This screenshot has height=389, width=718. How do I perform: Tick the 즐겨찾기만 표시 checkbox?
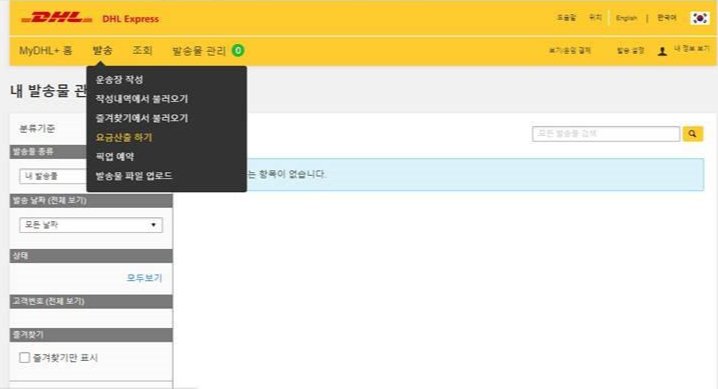[x=25, y=357]
